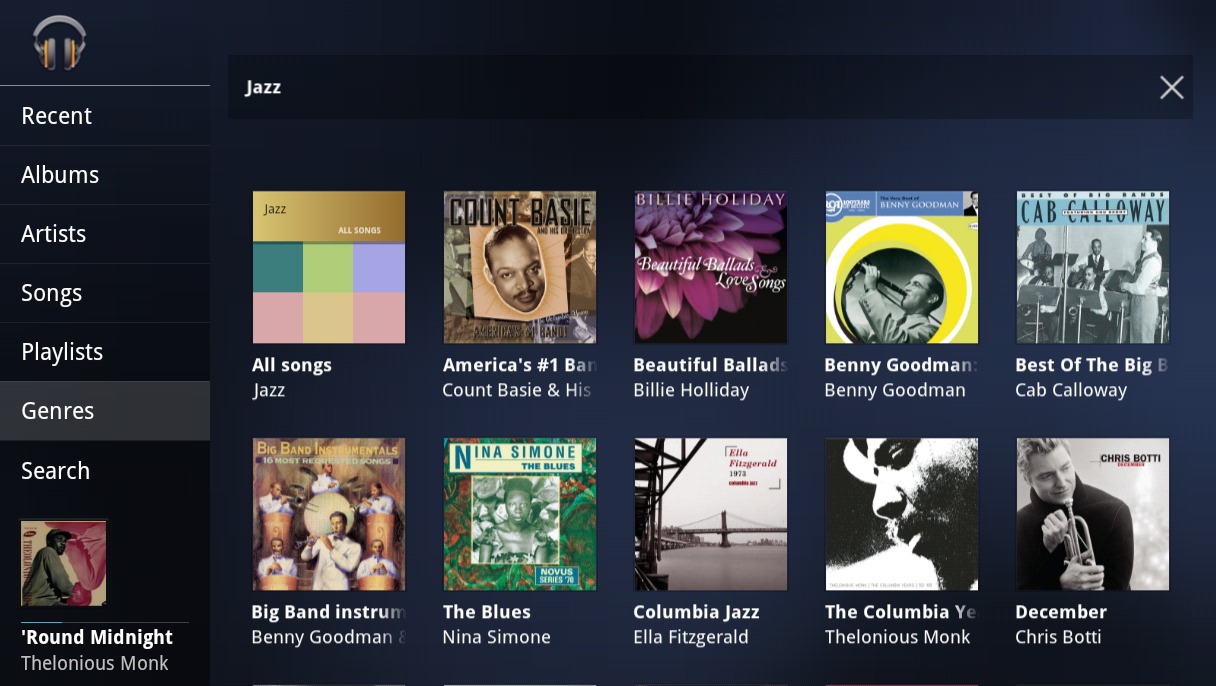The image size is (1216, 686).
Task: Open the Count Basie album cover
Action: pyautogui.click(x=520, y=267)
